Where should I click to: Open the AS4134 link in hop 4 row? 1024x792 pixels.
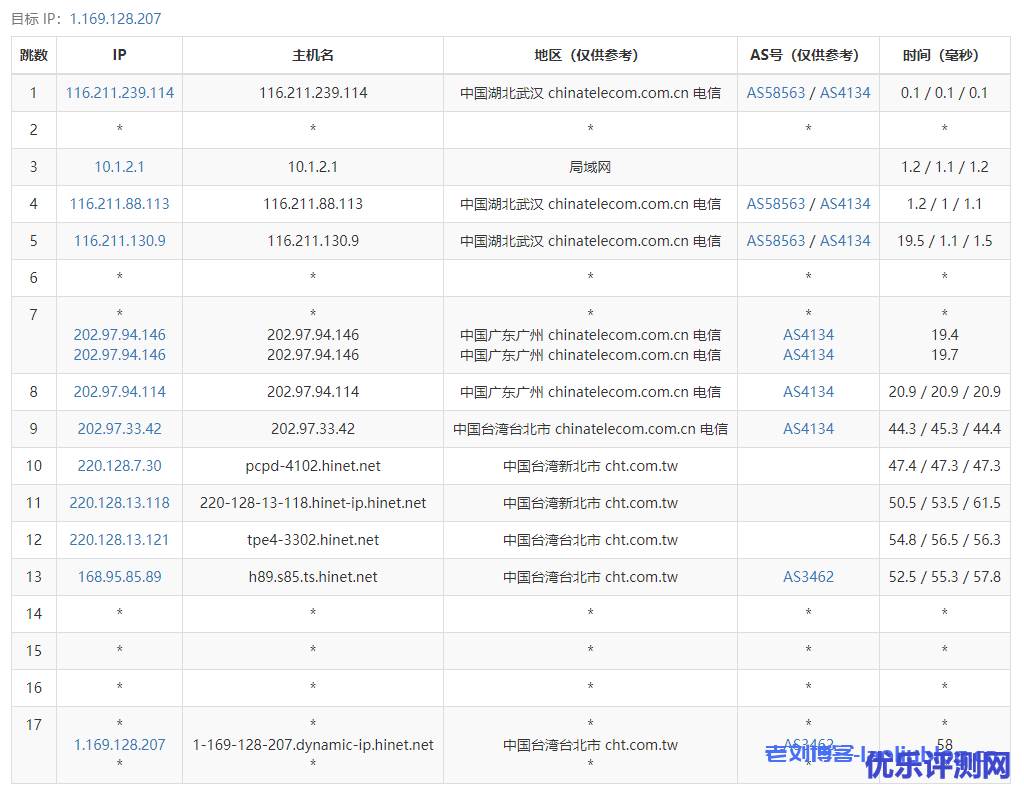[x=845, y=204]
